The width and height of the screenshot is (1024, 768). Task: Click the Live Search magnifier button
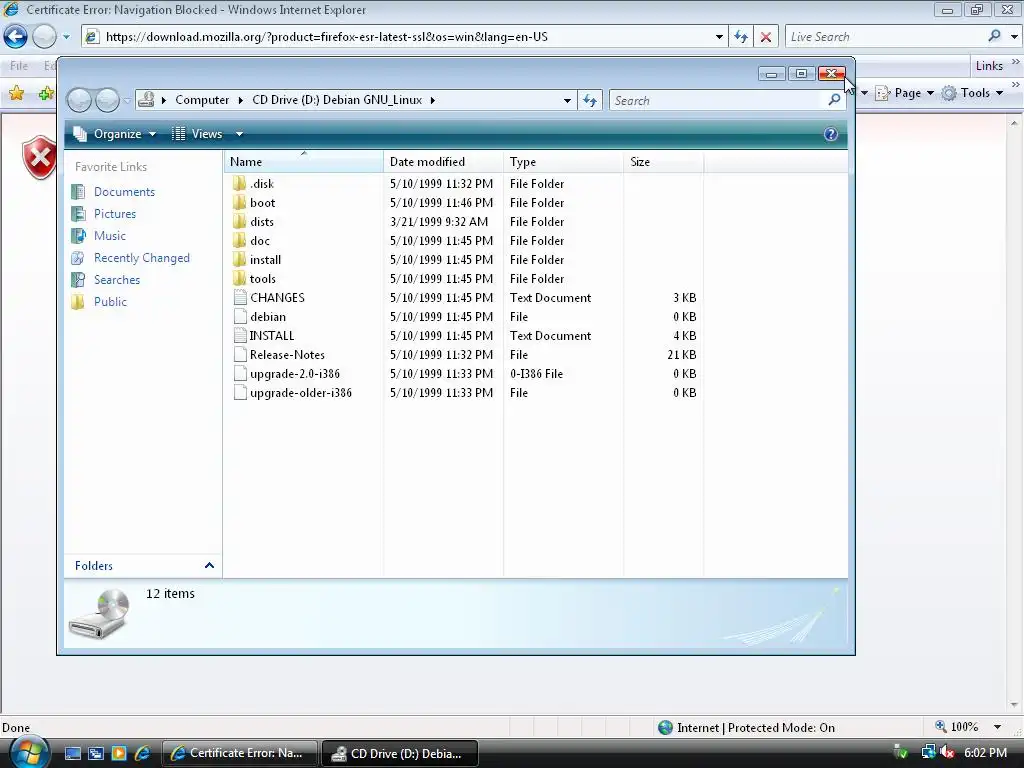click(x=994, y=36)
